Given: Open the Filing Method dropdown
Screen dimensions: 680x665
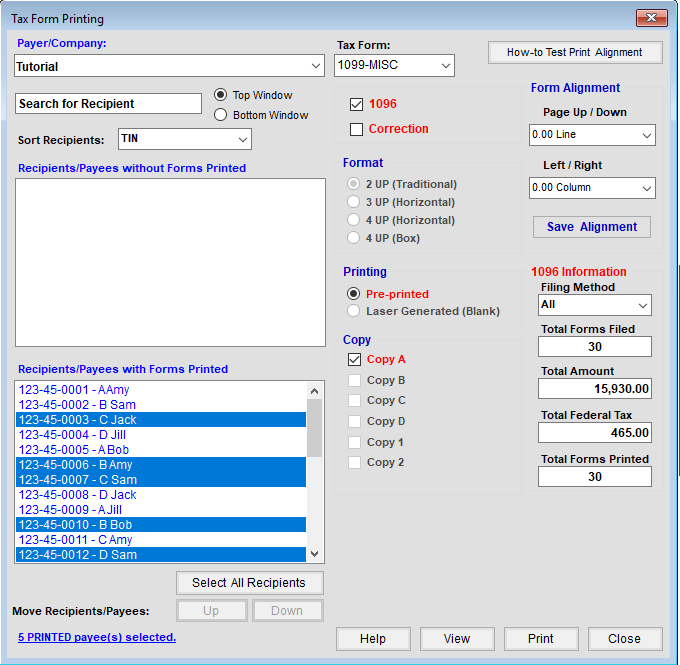Looking at the screenshot, I should (595, 305).
